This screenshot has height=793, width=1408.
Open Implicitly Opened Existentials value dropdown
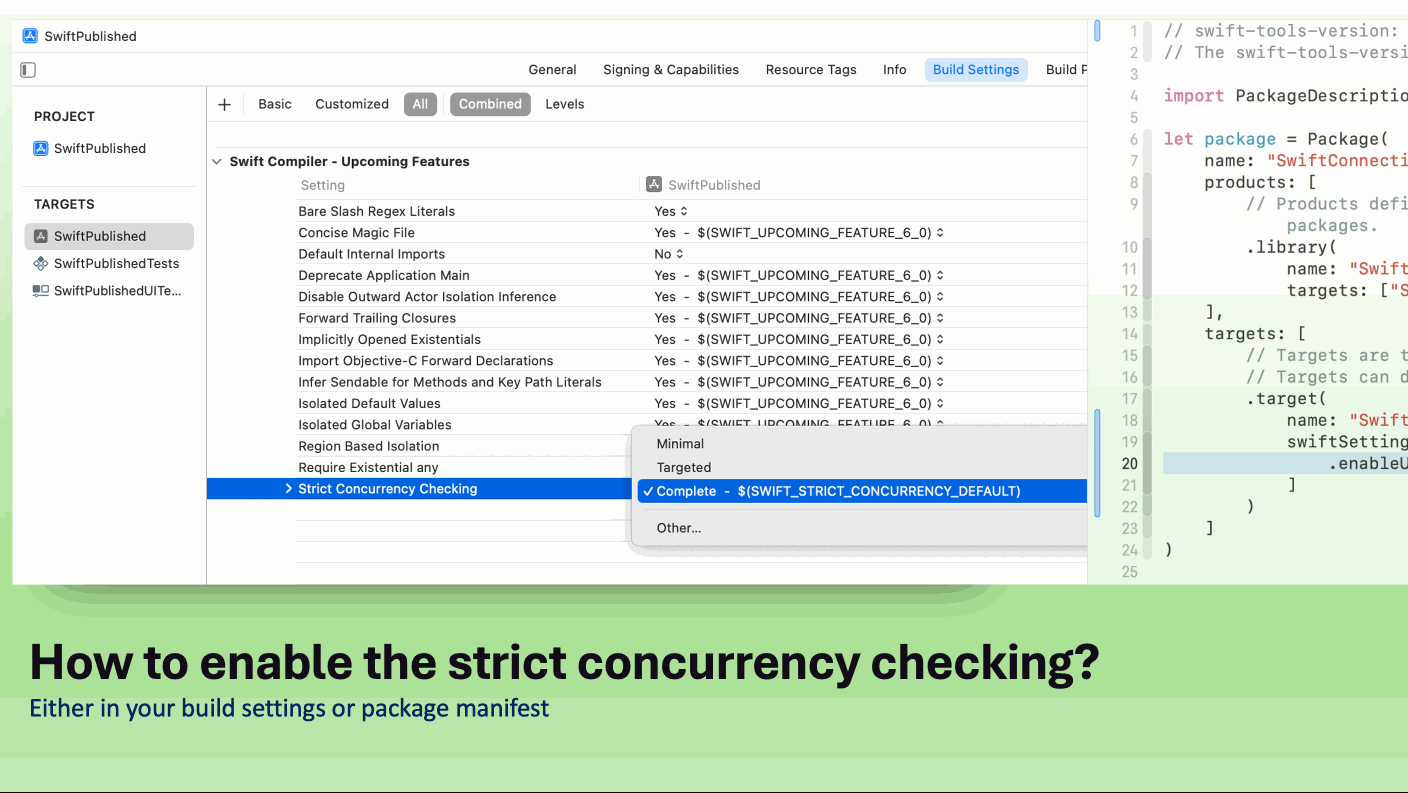(799, 339)
